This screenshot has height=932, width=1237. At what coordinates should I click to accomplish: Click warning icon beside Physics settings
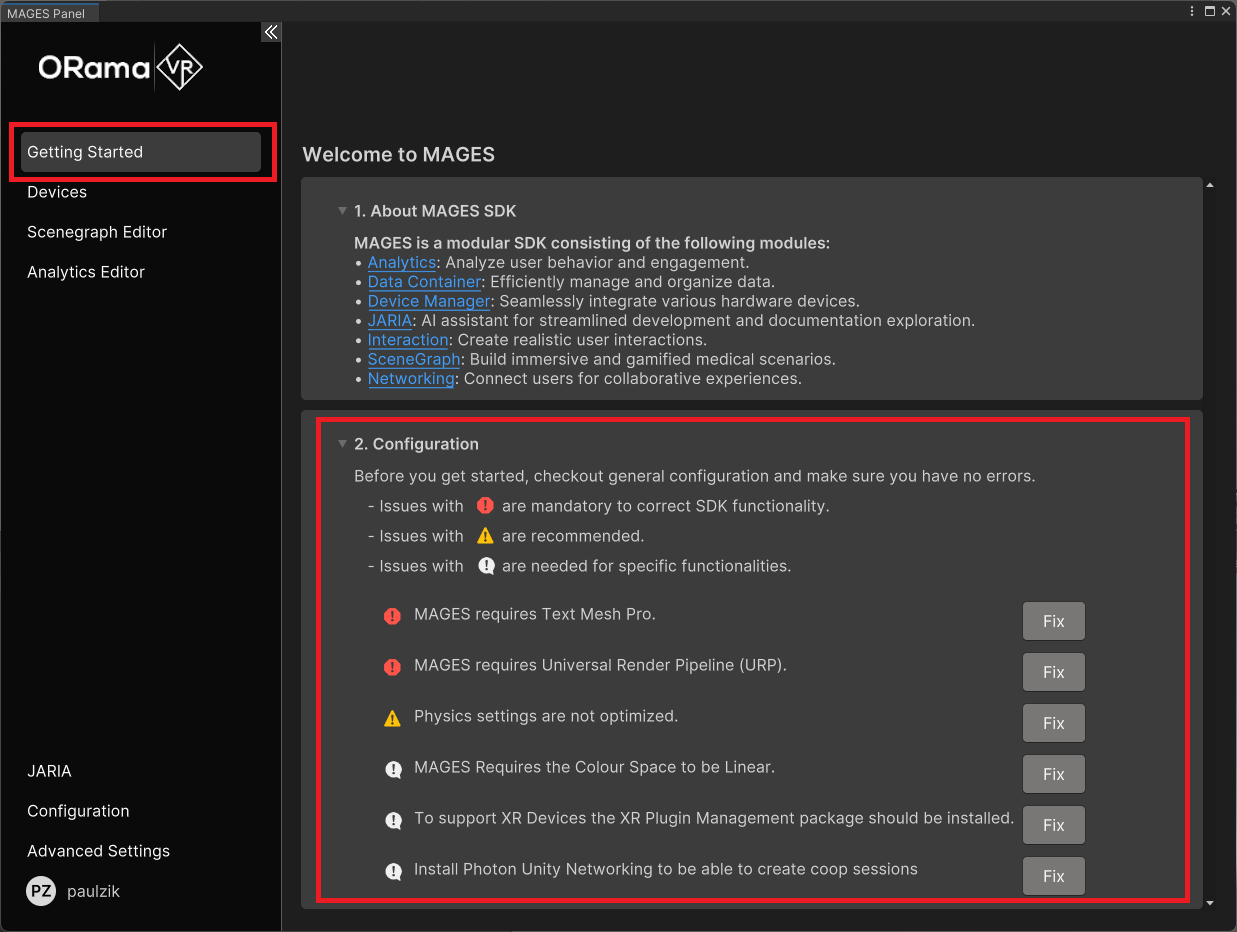coord(393,718)
